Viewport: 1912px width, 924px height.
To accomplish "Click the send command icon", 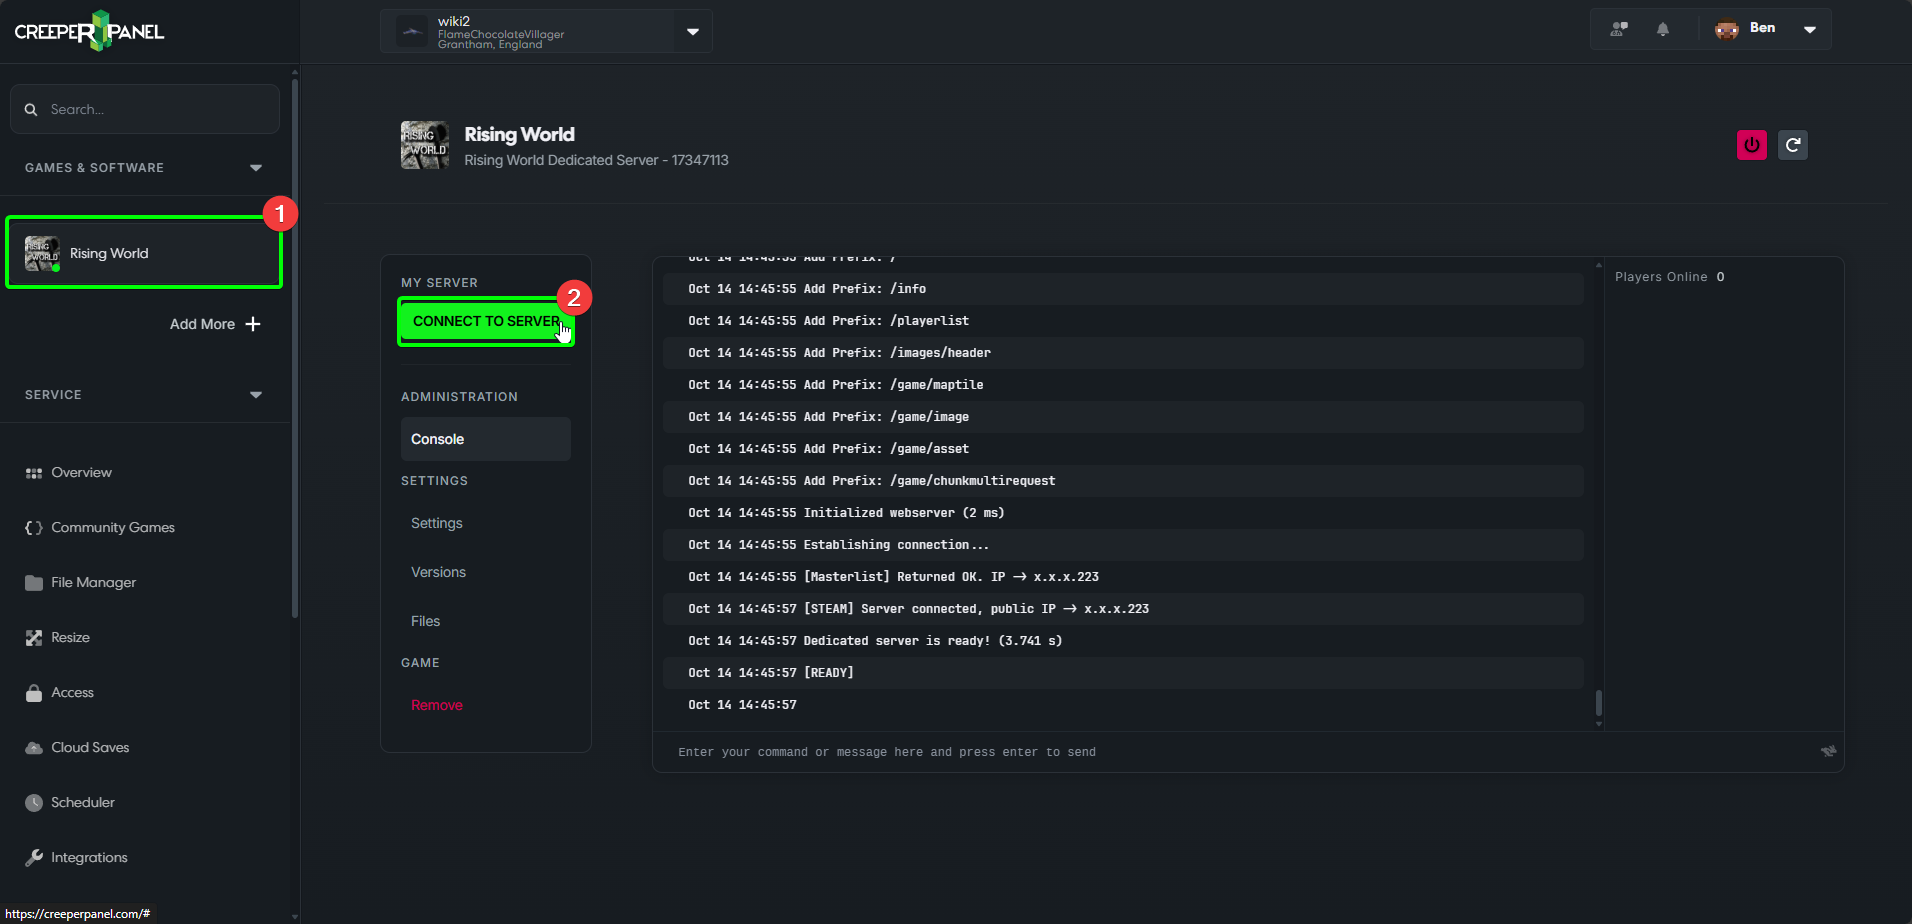I will click(x=1828, y=751).
